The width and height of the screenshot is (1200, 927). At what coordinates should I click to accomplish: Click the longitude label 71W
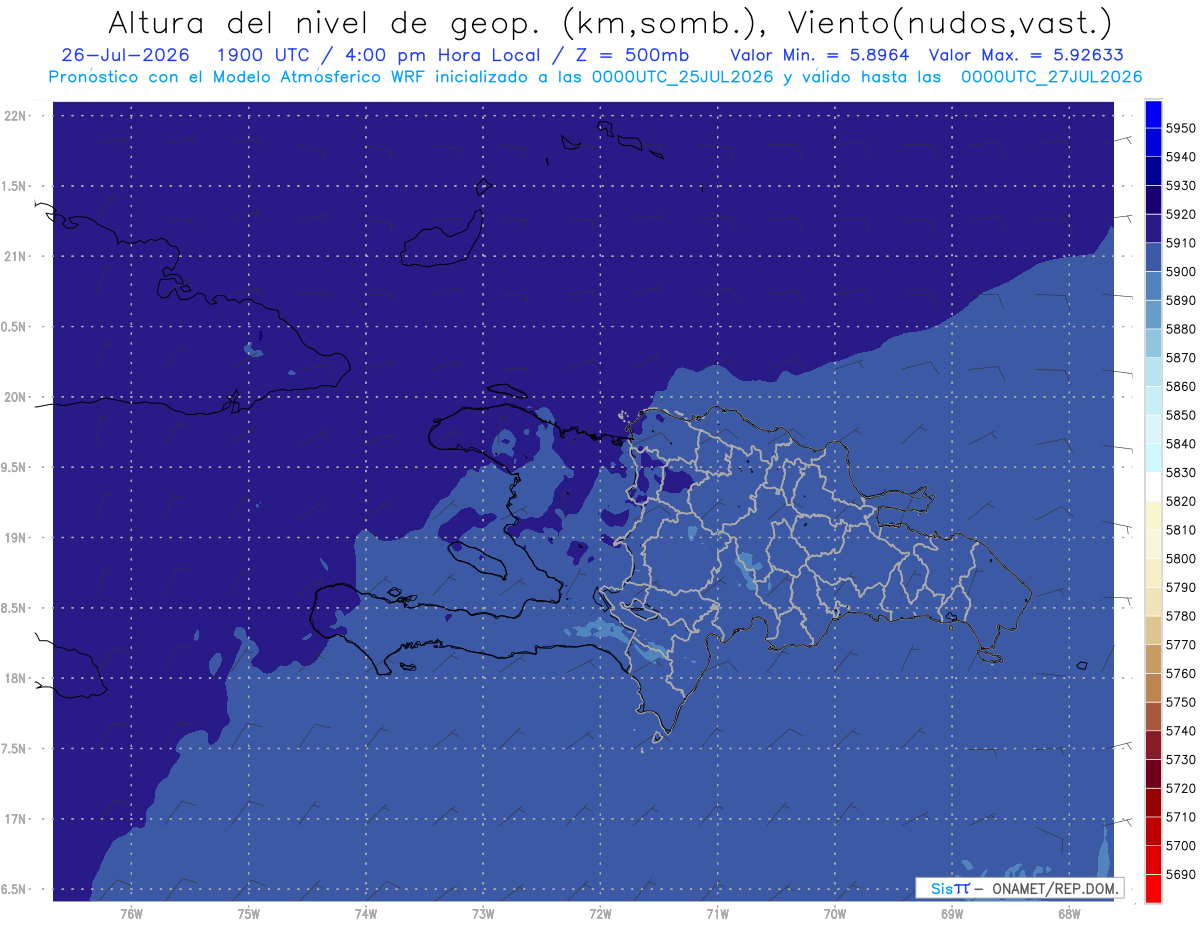tap(717, 914)
